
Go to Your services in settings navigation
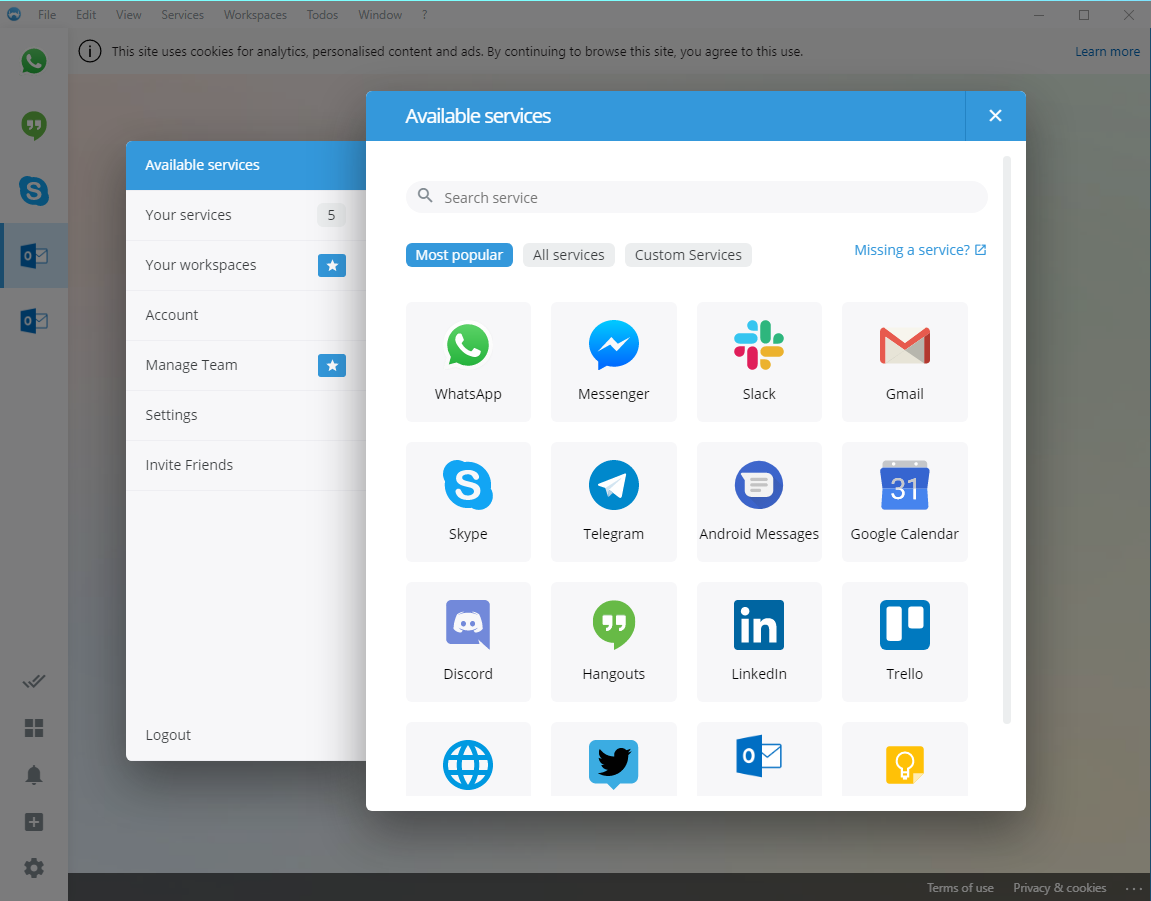246,215
